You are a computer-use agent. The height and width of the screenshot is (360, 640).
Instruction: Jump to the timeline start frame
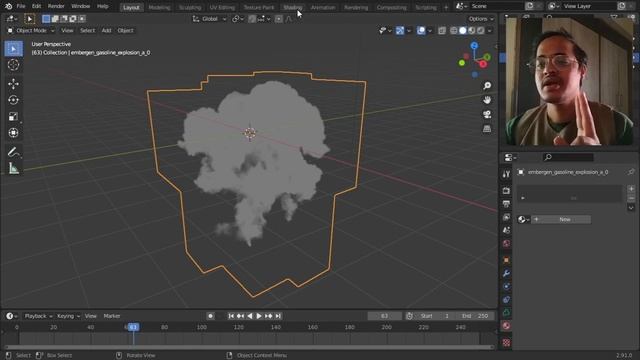[x=231, y=316]
